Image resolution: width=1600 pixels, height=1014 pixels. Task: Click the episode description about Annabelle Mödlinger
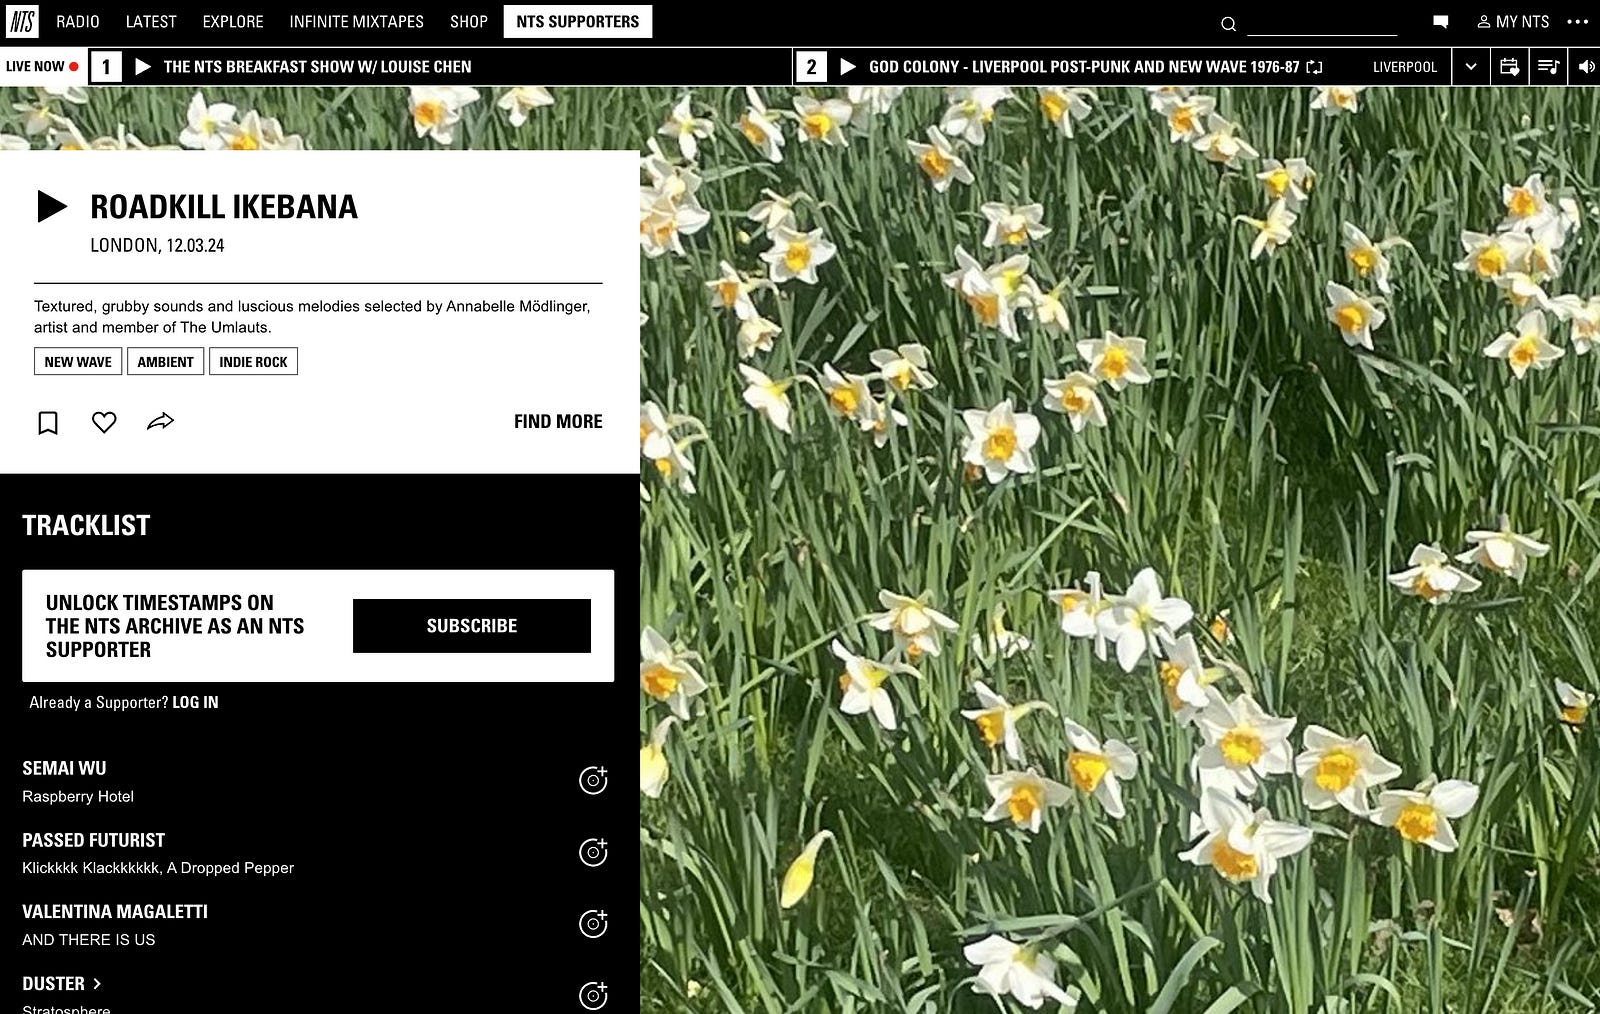(312, 316)
